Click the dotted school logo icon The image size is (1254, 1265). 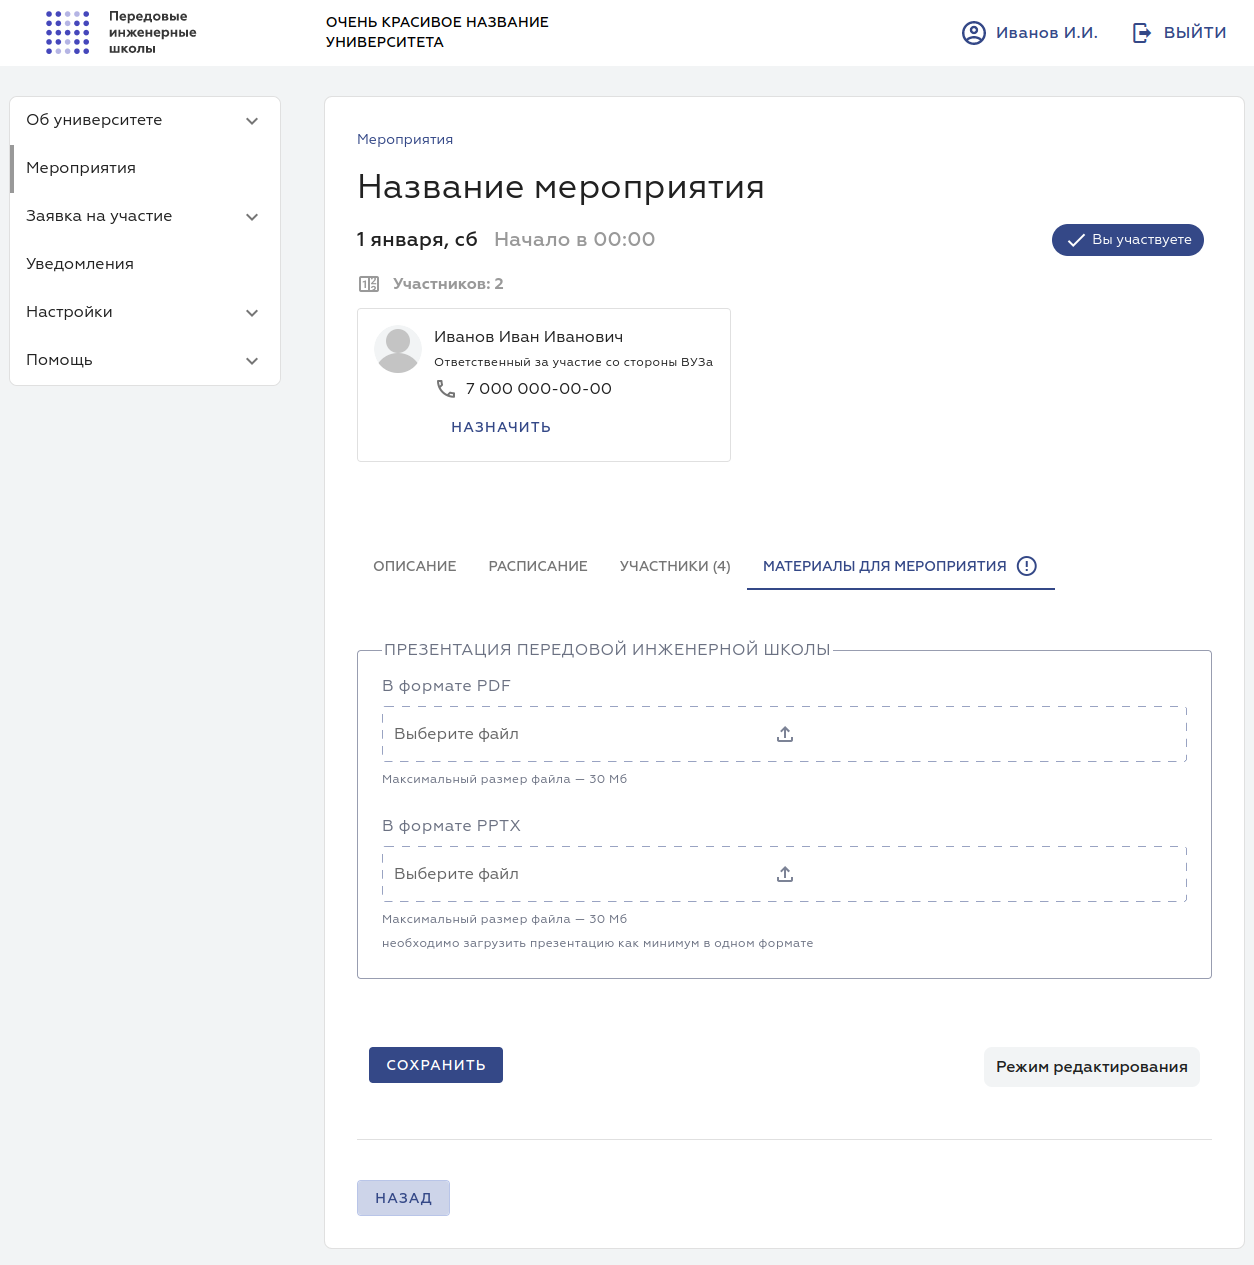tap(68, 32)
